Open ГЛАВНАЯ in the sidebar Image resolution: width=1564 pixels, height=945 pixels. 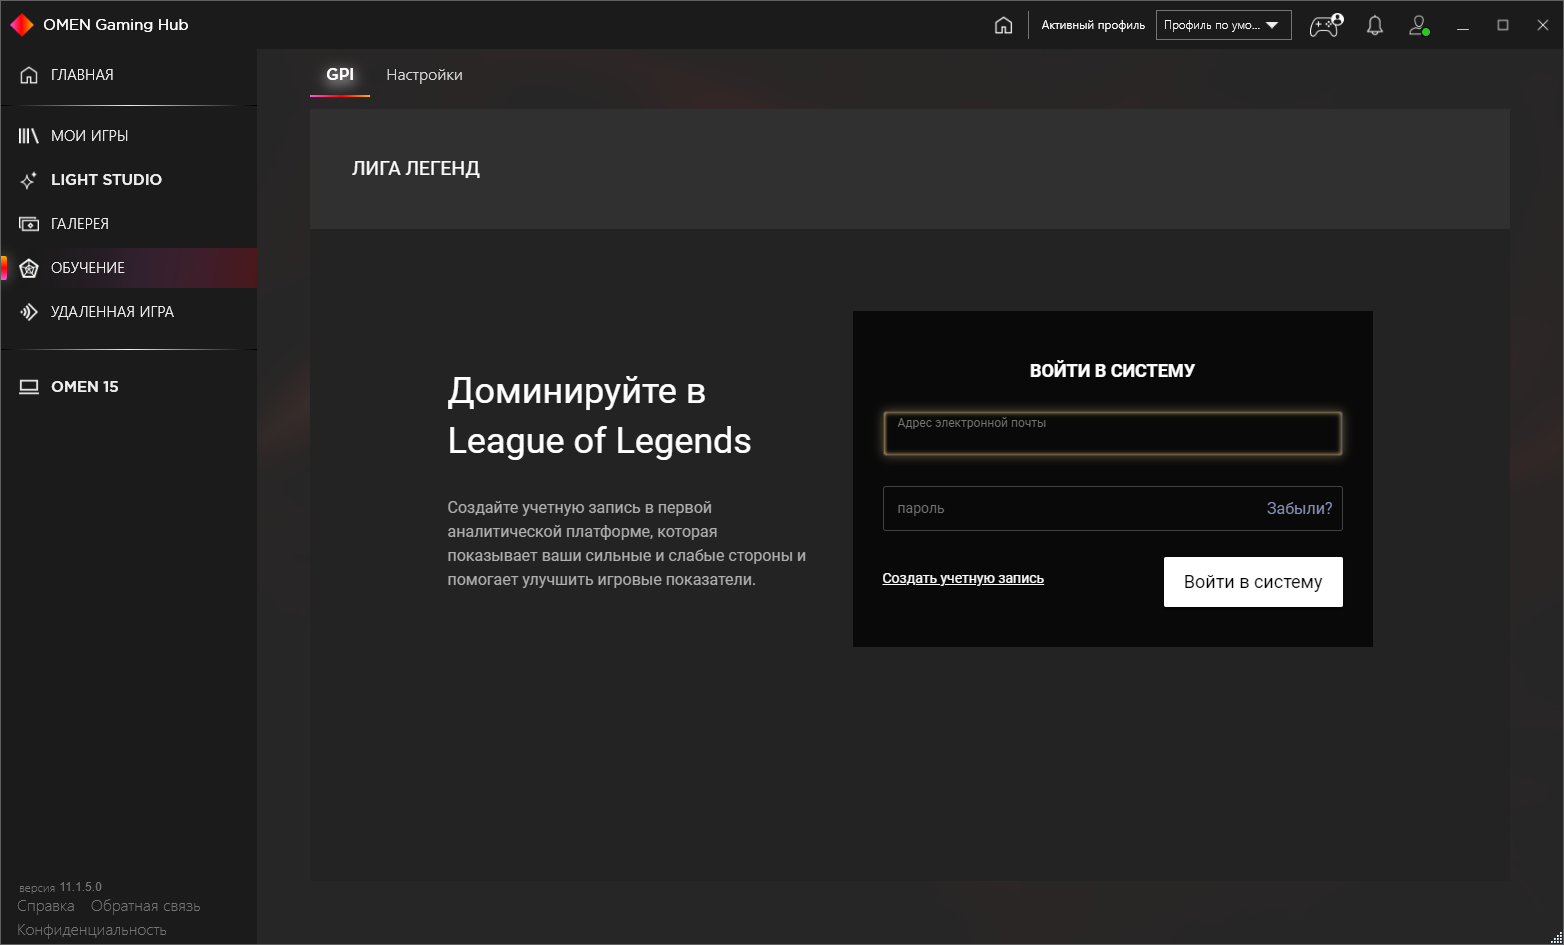coord(129,75)
